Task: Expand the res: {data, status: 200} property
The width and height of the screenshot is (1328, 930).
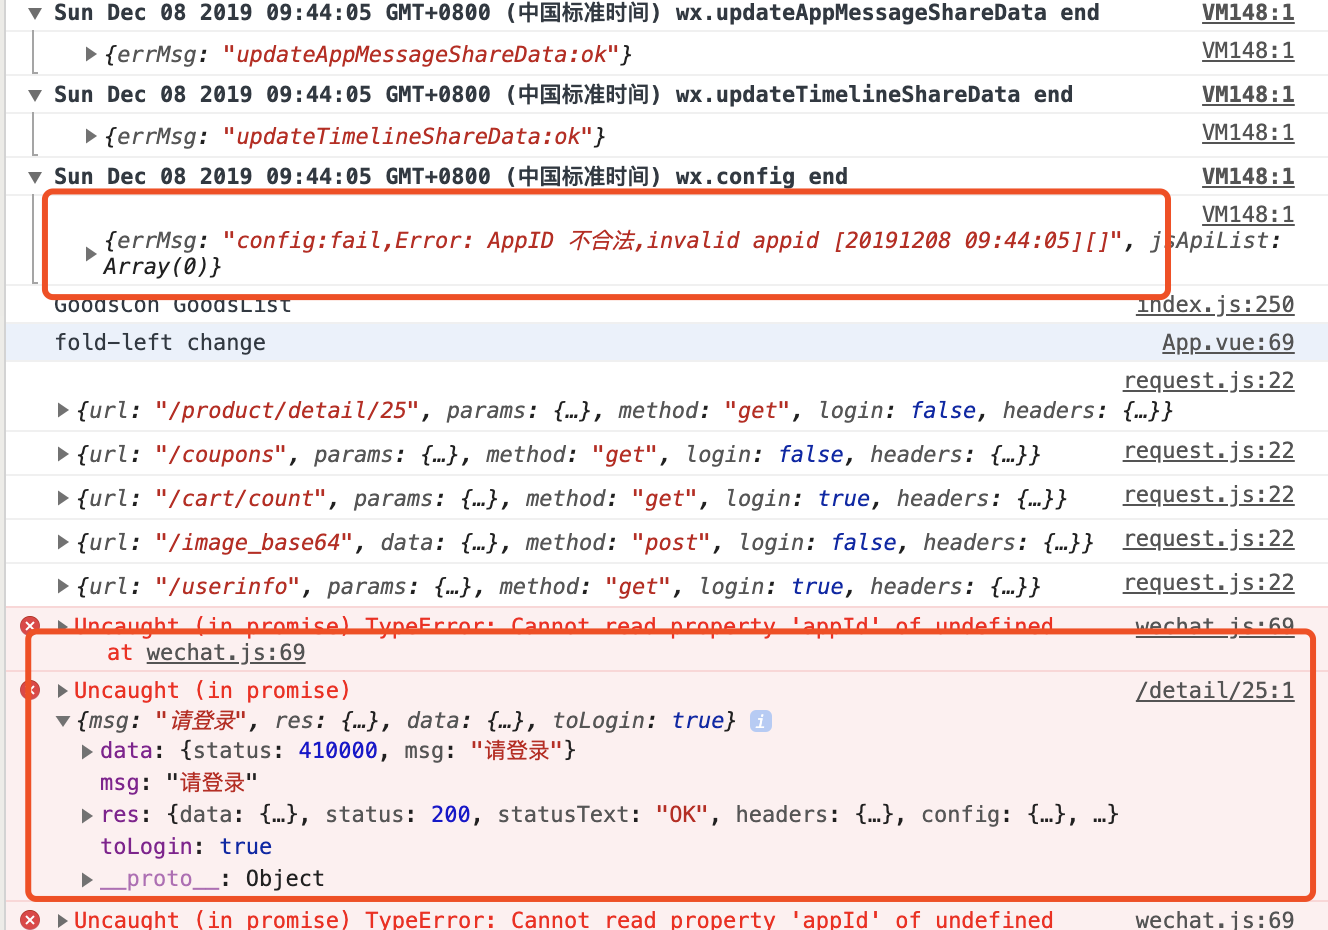Action: (x=87, y=816)
